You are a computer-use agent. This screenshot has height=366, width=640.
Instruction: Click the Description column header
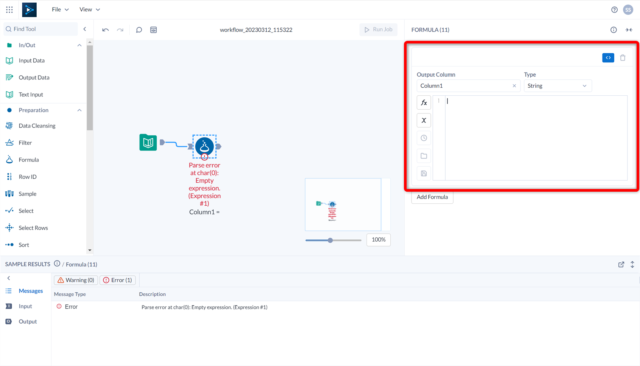[x=152, y=294]
